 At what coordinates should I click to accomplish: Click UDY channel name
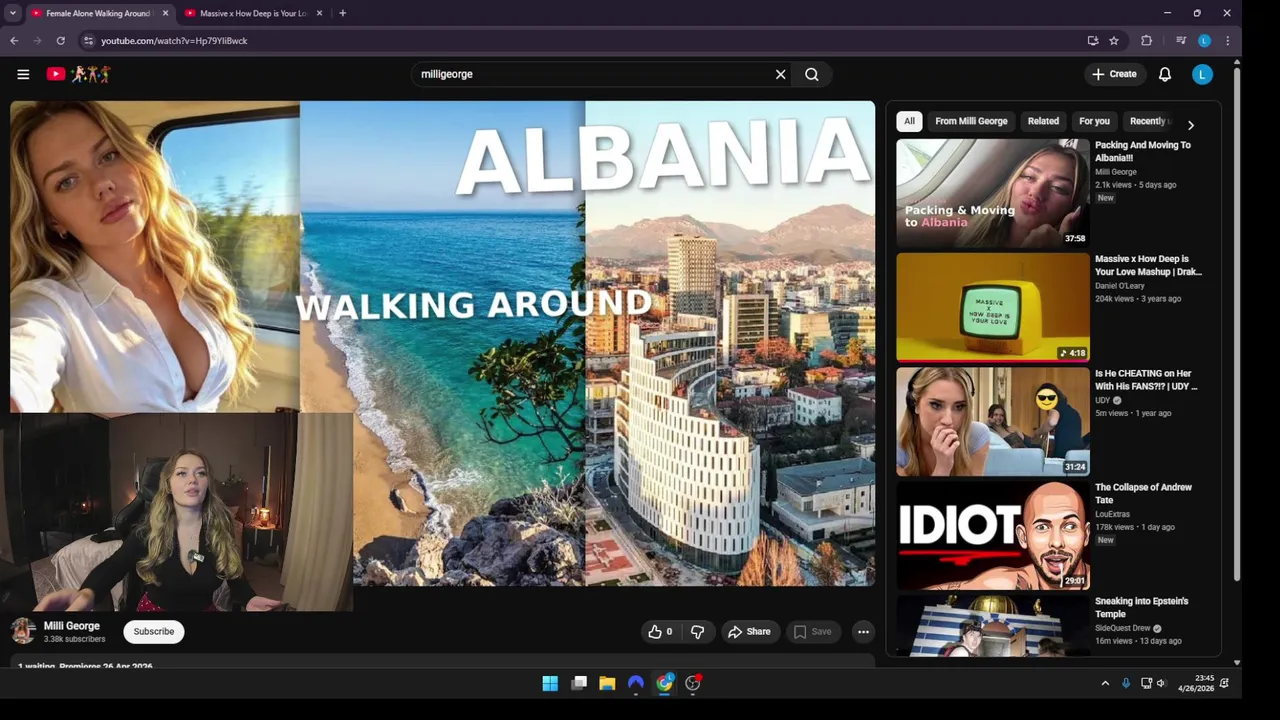(1103, 400)
